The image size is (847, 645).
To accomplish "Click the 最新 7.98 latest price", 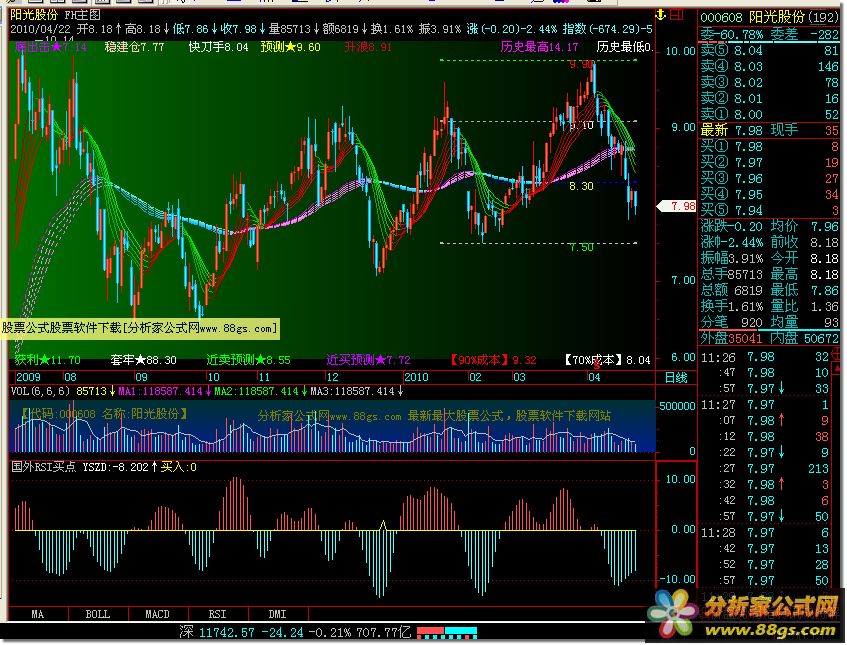I will [x=731, y=130].
